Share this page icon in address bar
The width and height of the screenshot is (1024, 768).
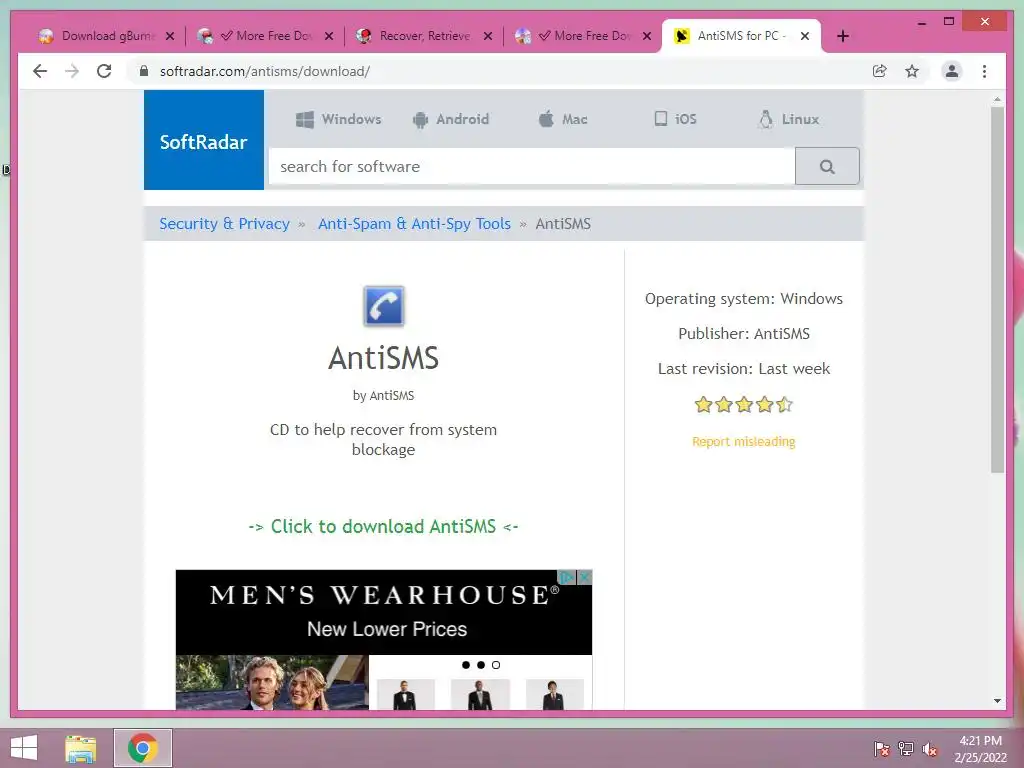tap(880, 71)
